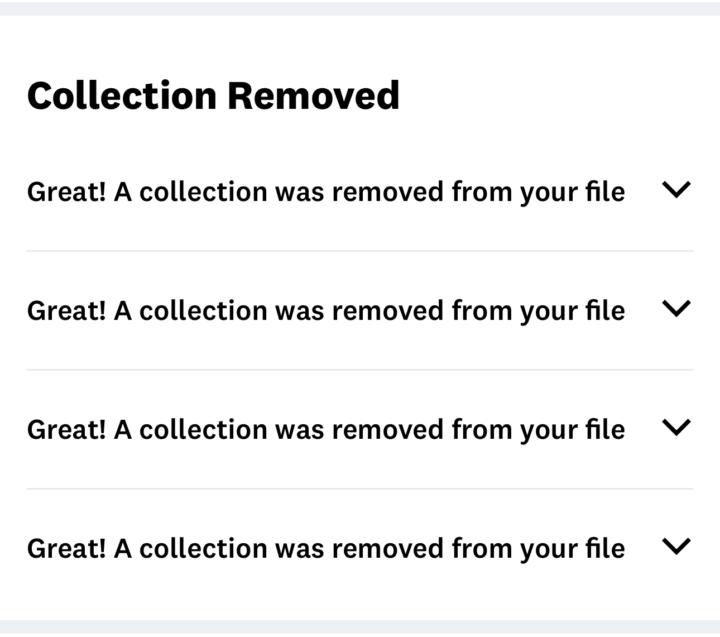Expand the third collection removed chevron
This screenshot has width=720, height=637.
[677, 428]
